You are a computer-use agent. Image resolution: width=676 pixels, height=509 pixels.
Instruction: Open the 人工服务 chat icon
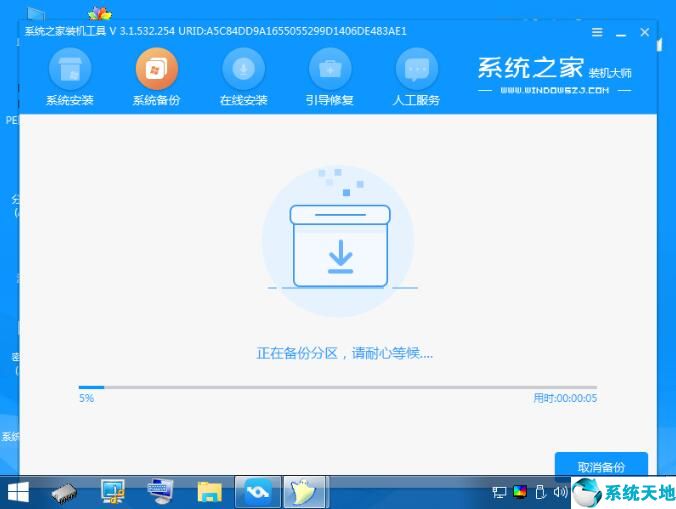[x=417, y=69]
